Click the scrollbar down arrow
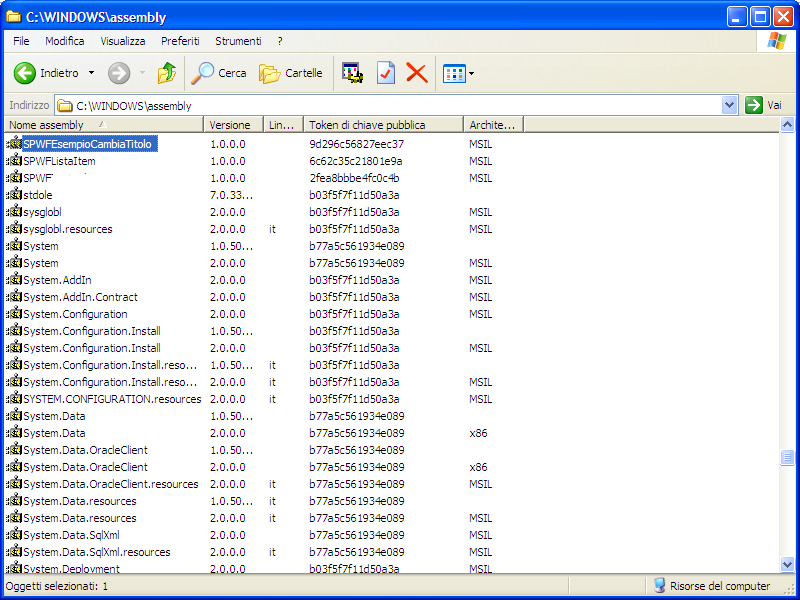Viewport: 800px width, 600px height. [787, 564]
